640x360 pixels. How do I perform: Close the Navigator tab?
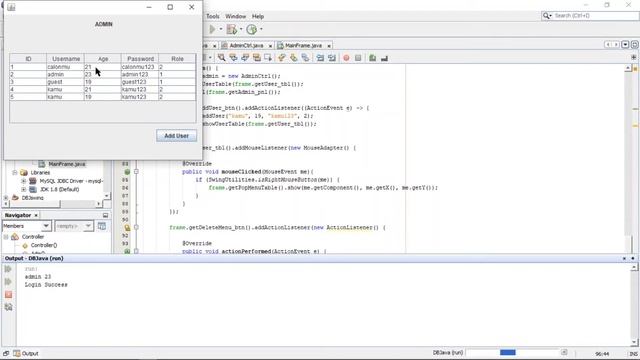(36, 215)
